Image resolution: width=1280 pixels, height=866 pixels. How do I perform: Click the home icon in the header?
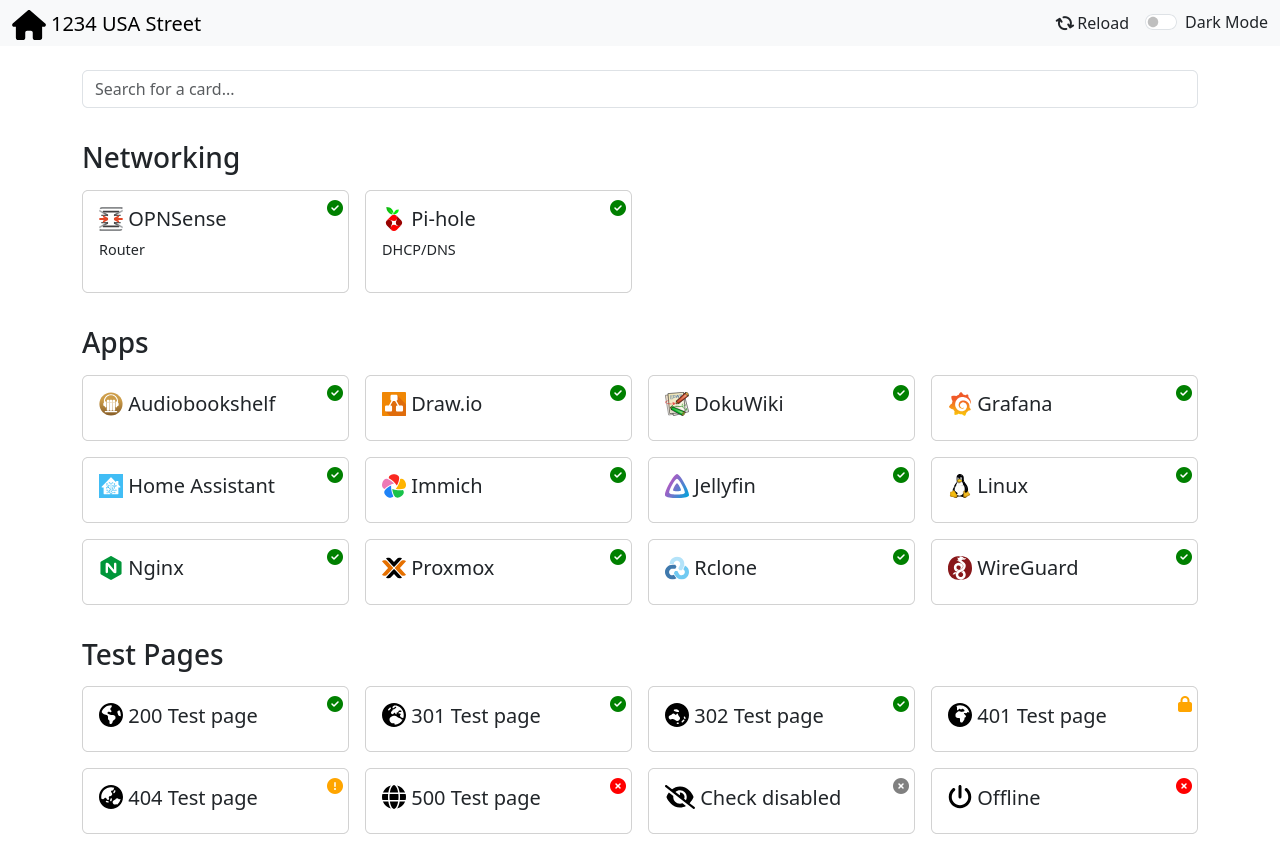pos(29,24)
